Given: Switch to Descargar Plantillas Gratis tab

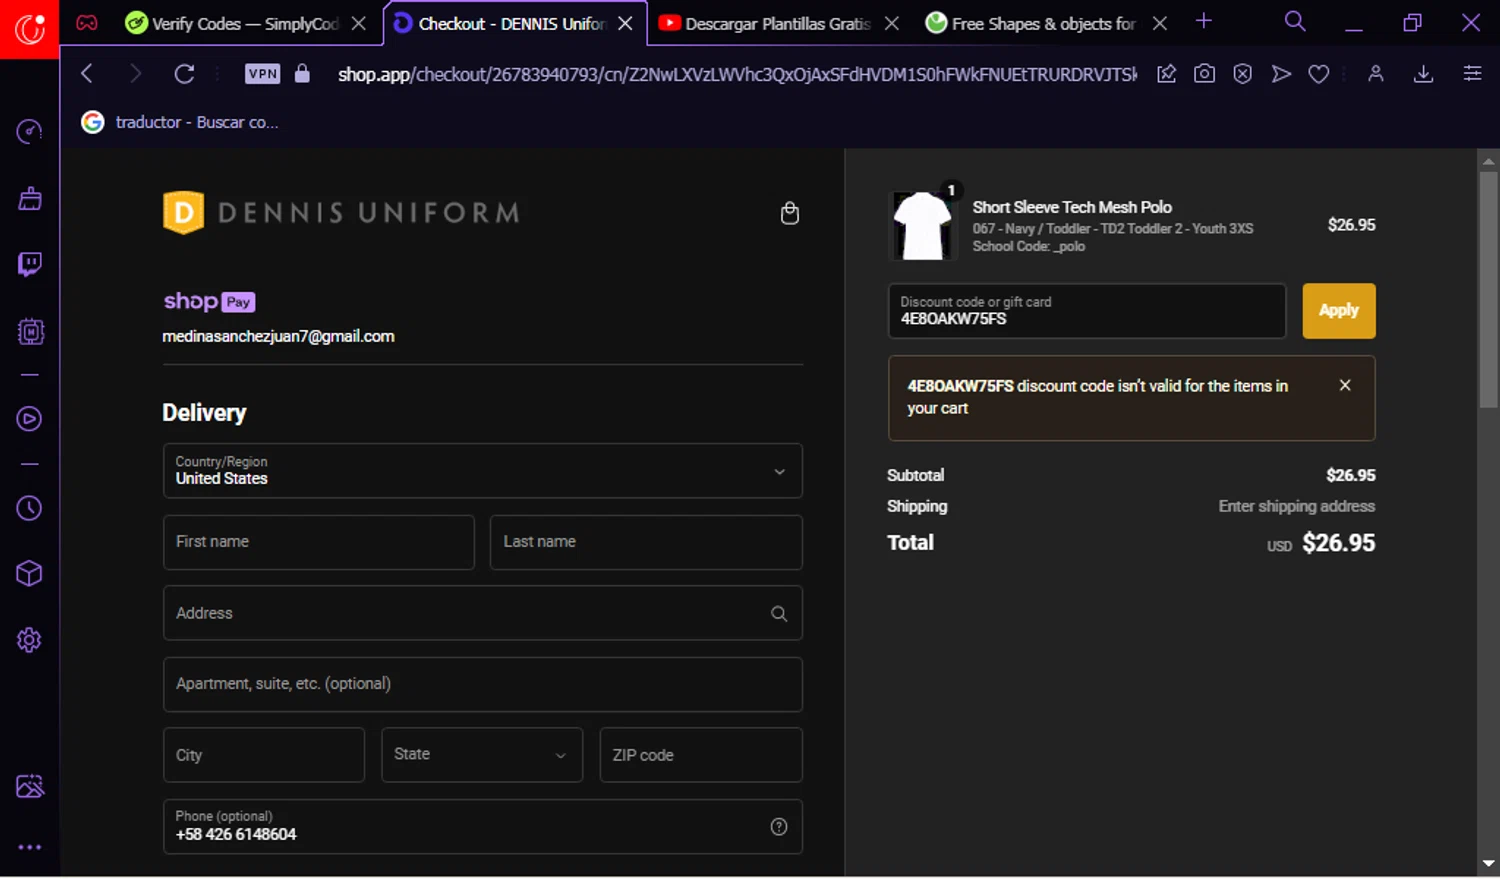Looking at the screenshot, I should point(766,23).
